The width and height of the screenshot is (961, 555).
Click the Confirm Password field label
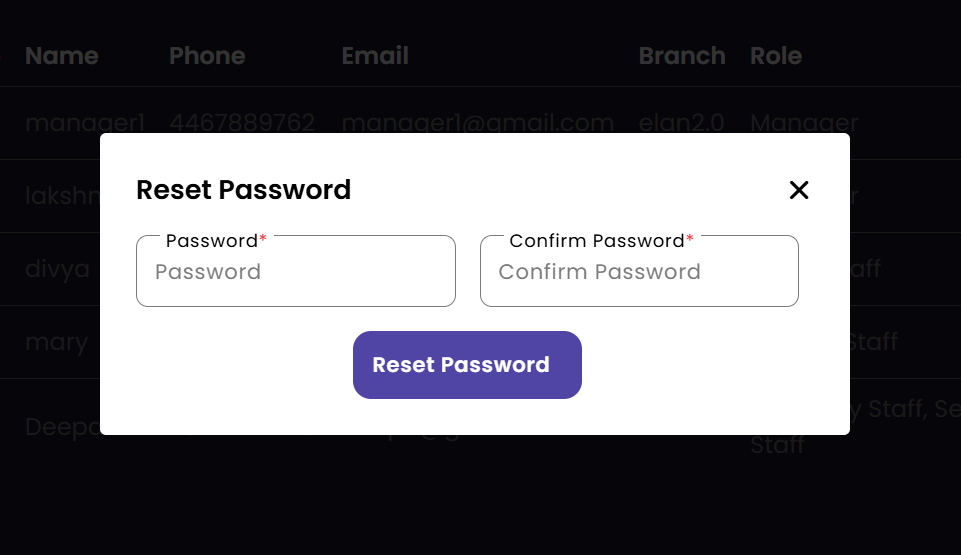click(x=597, y=241)
